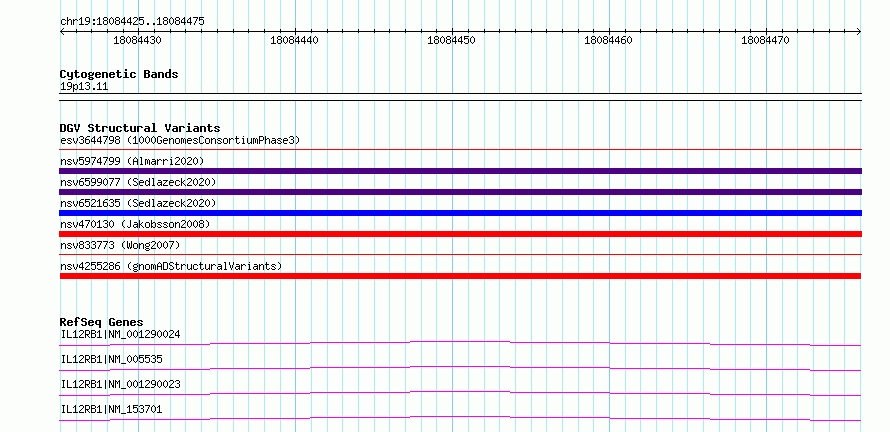Click the left arrowhead of the ruler
The height and width of the screenshot is (432, 890).
(x=62, y=31)
